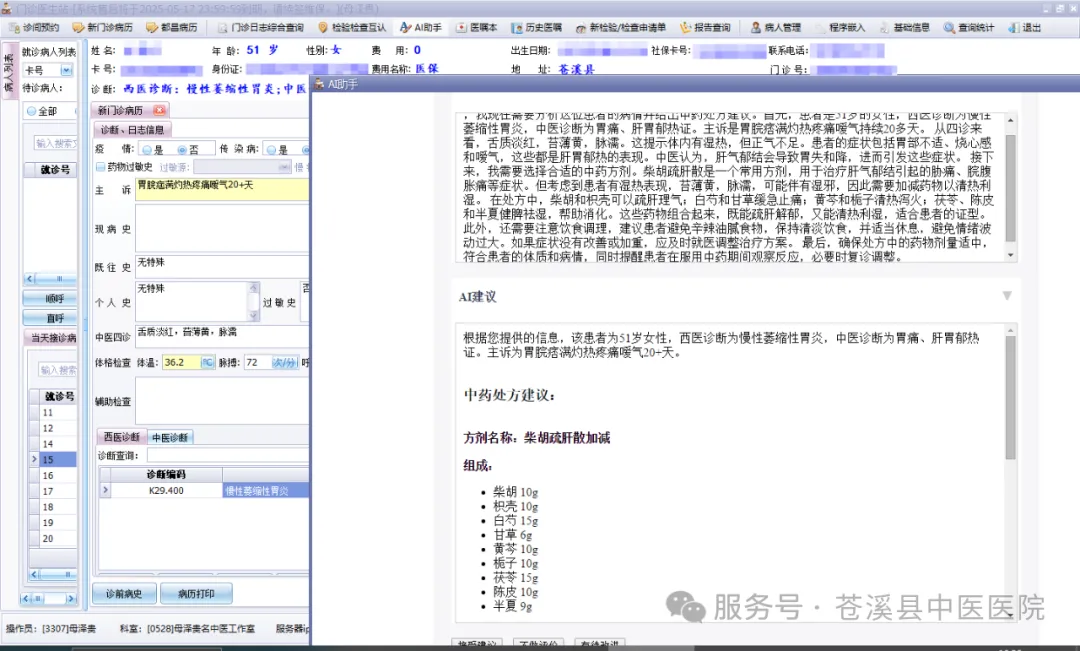Click the 直呼 button
This screenshot has height=651, width=1080.
point(50,318)
